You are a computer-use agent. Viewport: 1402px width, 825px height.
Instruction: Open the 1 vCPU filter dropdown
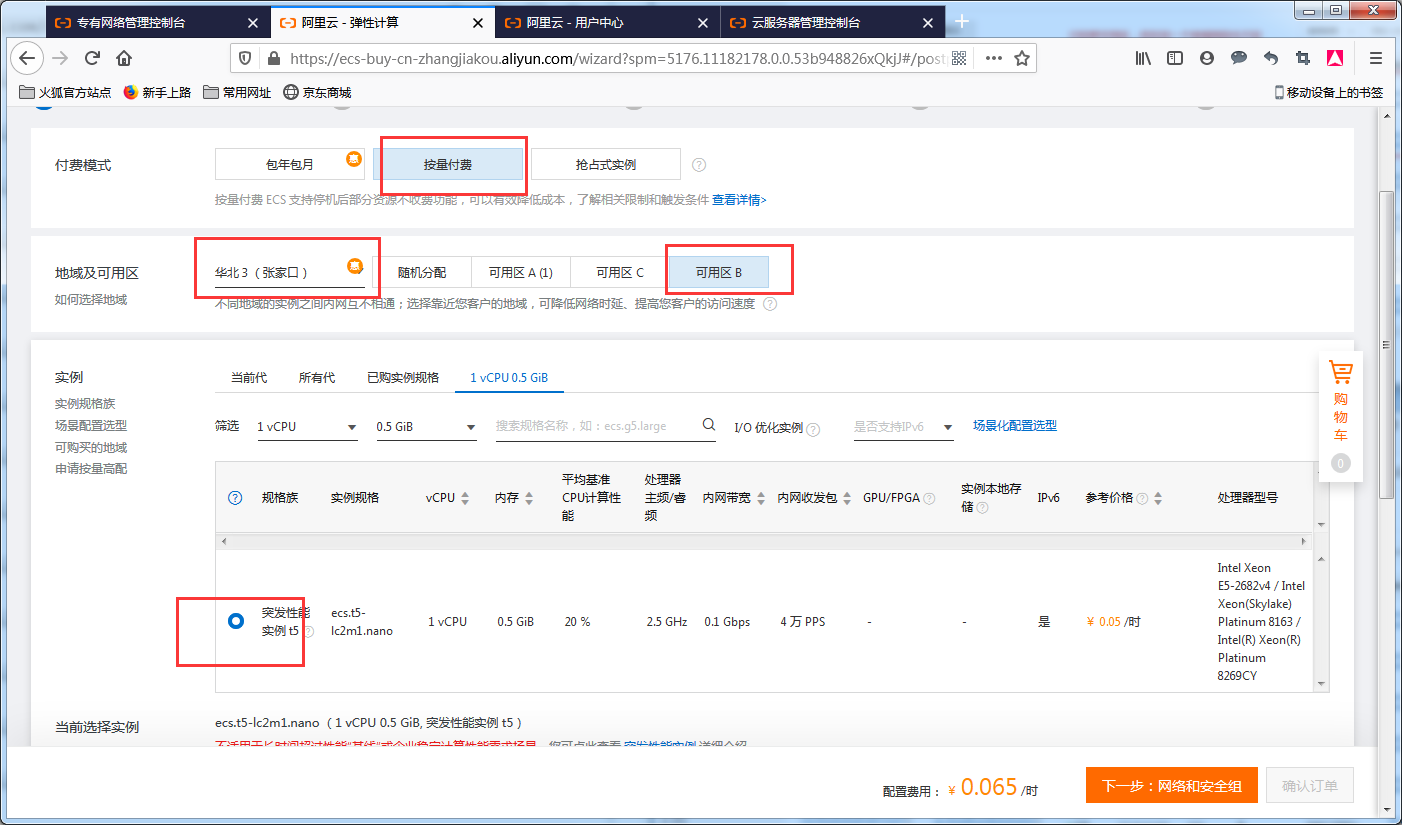point(307,427)
